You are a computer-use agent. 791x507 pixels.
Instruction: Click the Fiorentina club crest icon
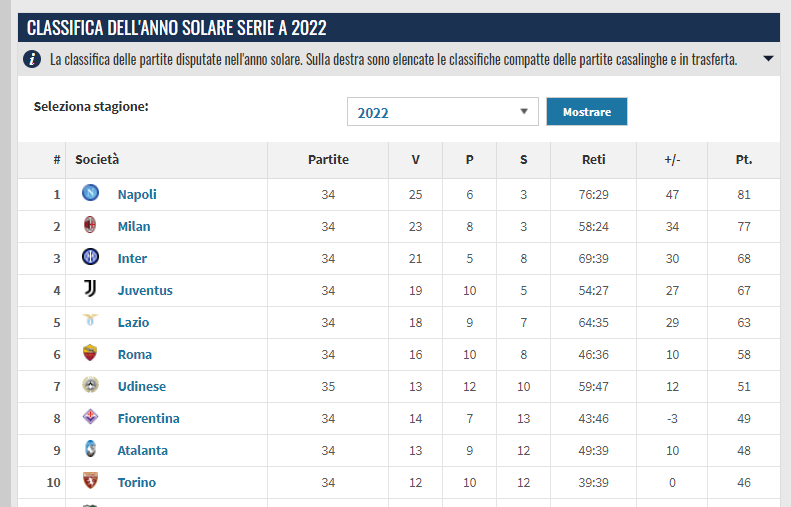(x=90, y=417)
